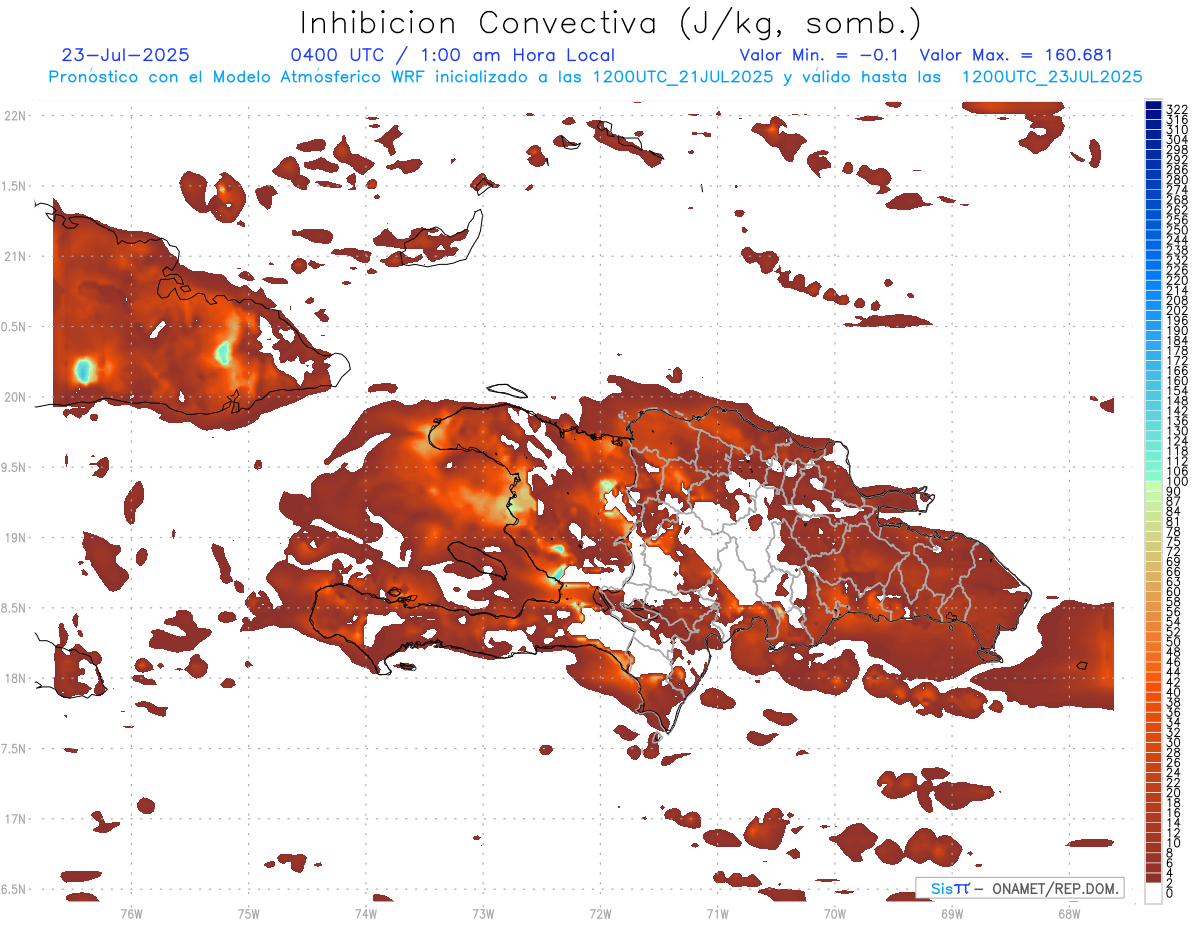Click the 20N latitude axis label
Screen dimensions: 1200x927
coord(16,397)
